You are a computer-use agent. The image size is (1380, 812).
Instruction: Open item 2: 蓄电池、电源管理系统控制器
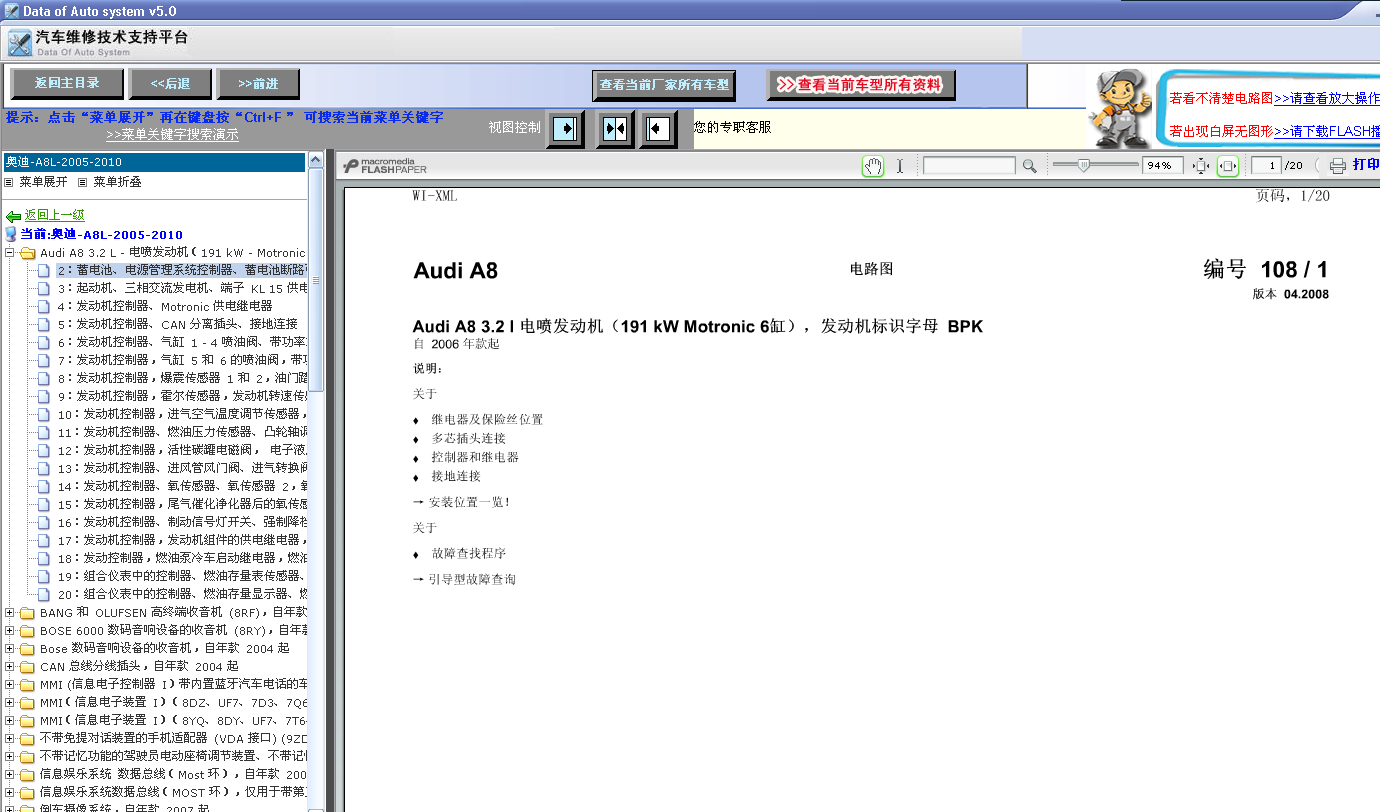(181, 270)
